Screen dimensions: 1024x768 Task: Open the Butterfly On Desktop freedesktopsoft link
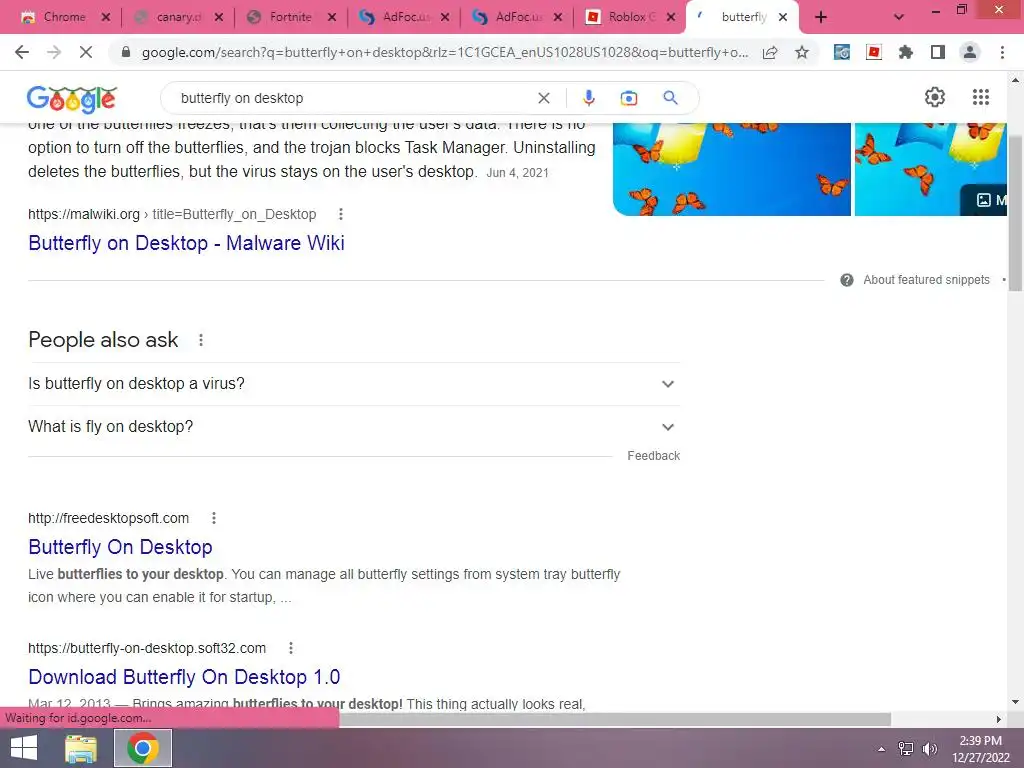click(120, 547)
